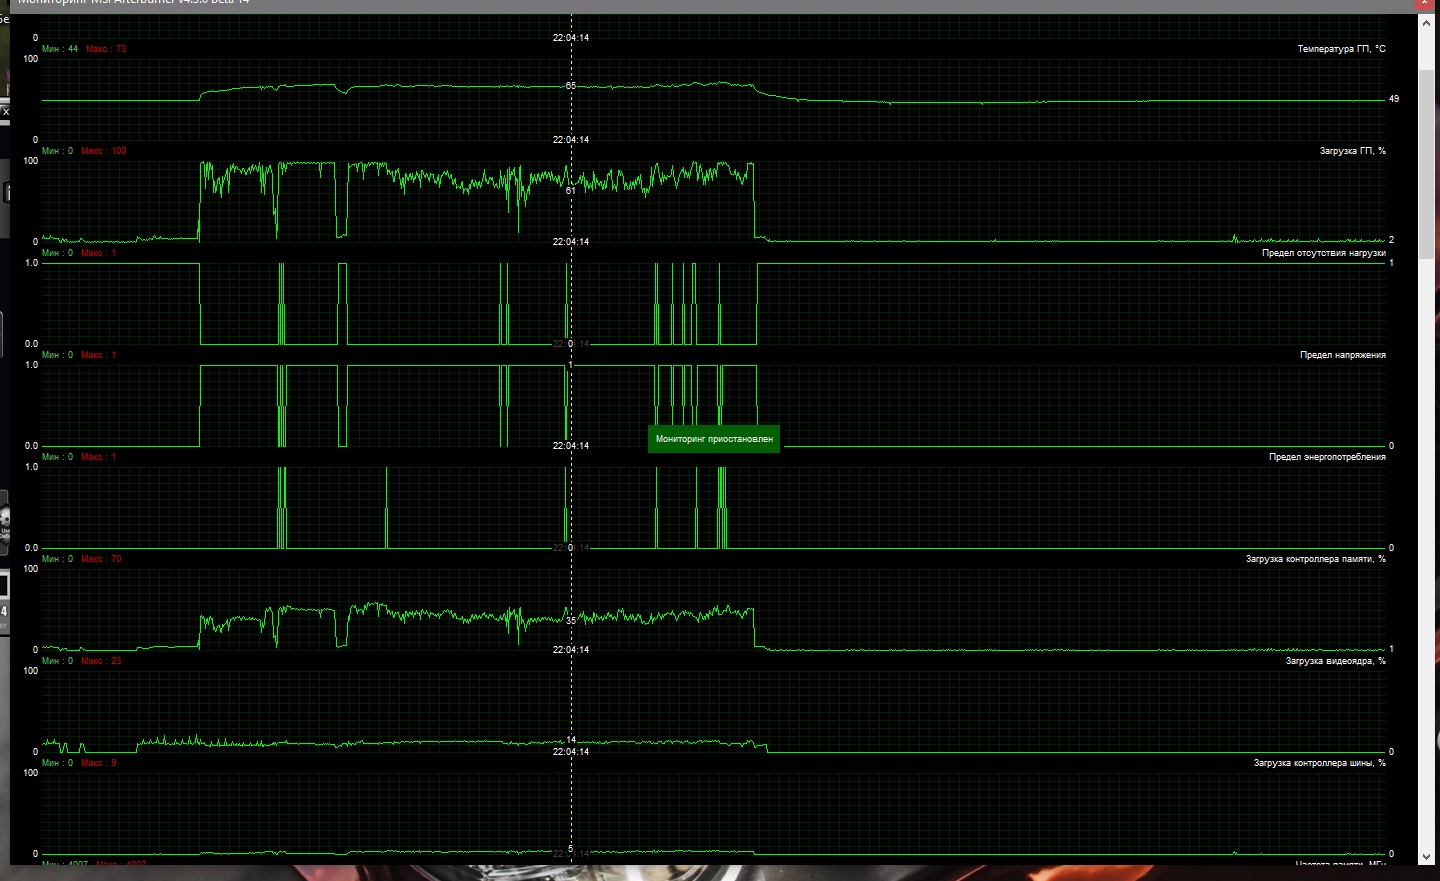Click the 'Мониторинг приостановлен' tooltip
The width and height of the screenshot is (1440, 881).
tap(714, 439)
